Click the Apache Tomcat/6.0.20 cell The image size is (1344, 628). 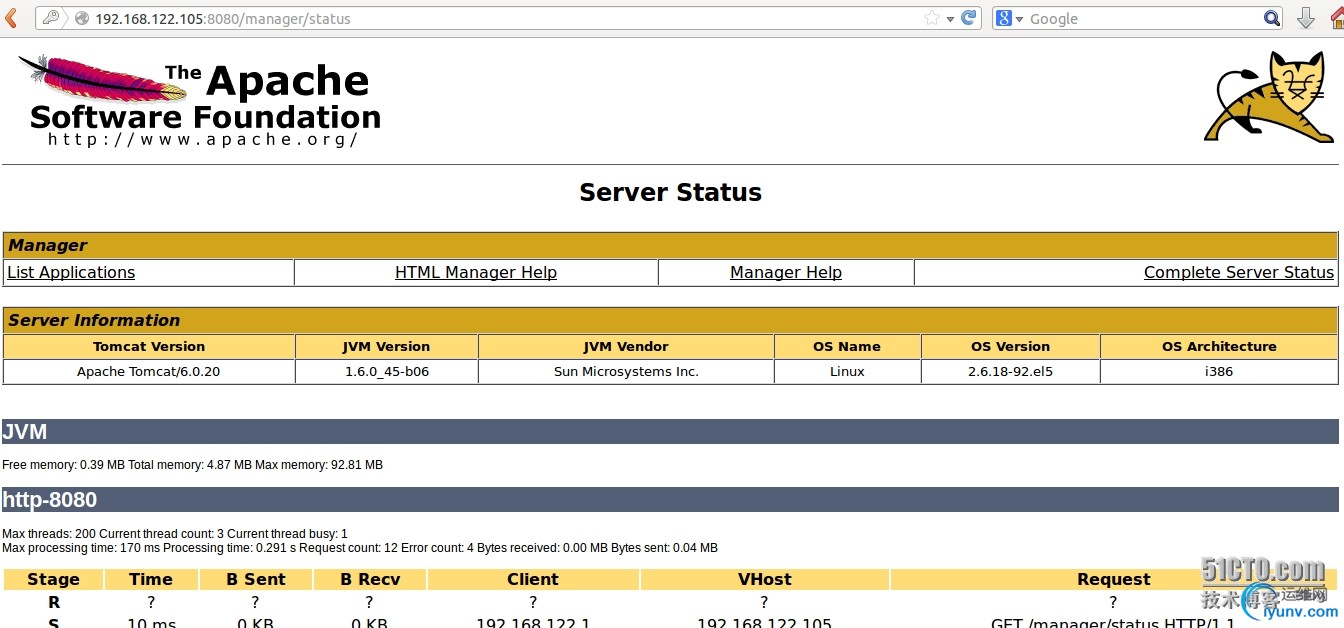(x=149, y=371)
